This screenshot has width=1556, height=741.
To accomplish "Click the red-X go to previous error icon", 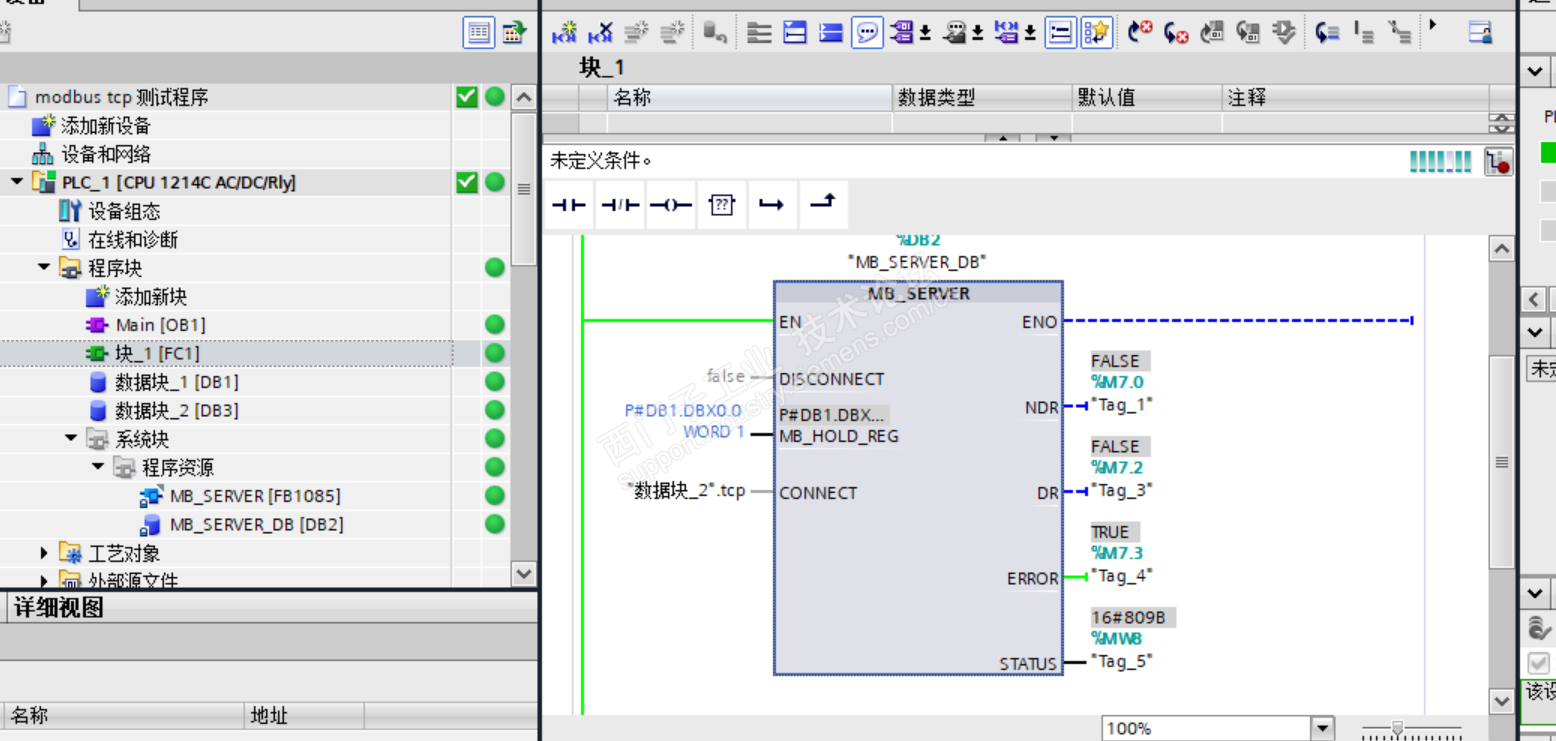I will click(1139, 33).
